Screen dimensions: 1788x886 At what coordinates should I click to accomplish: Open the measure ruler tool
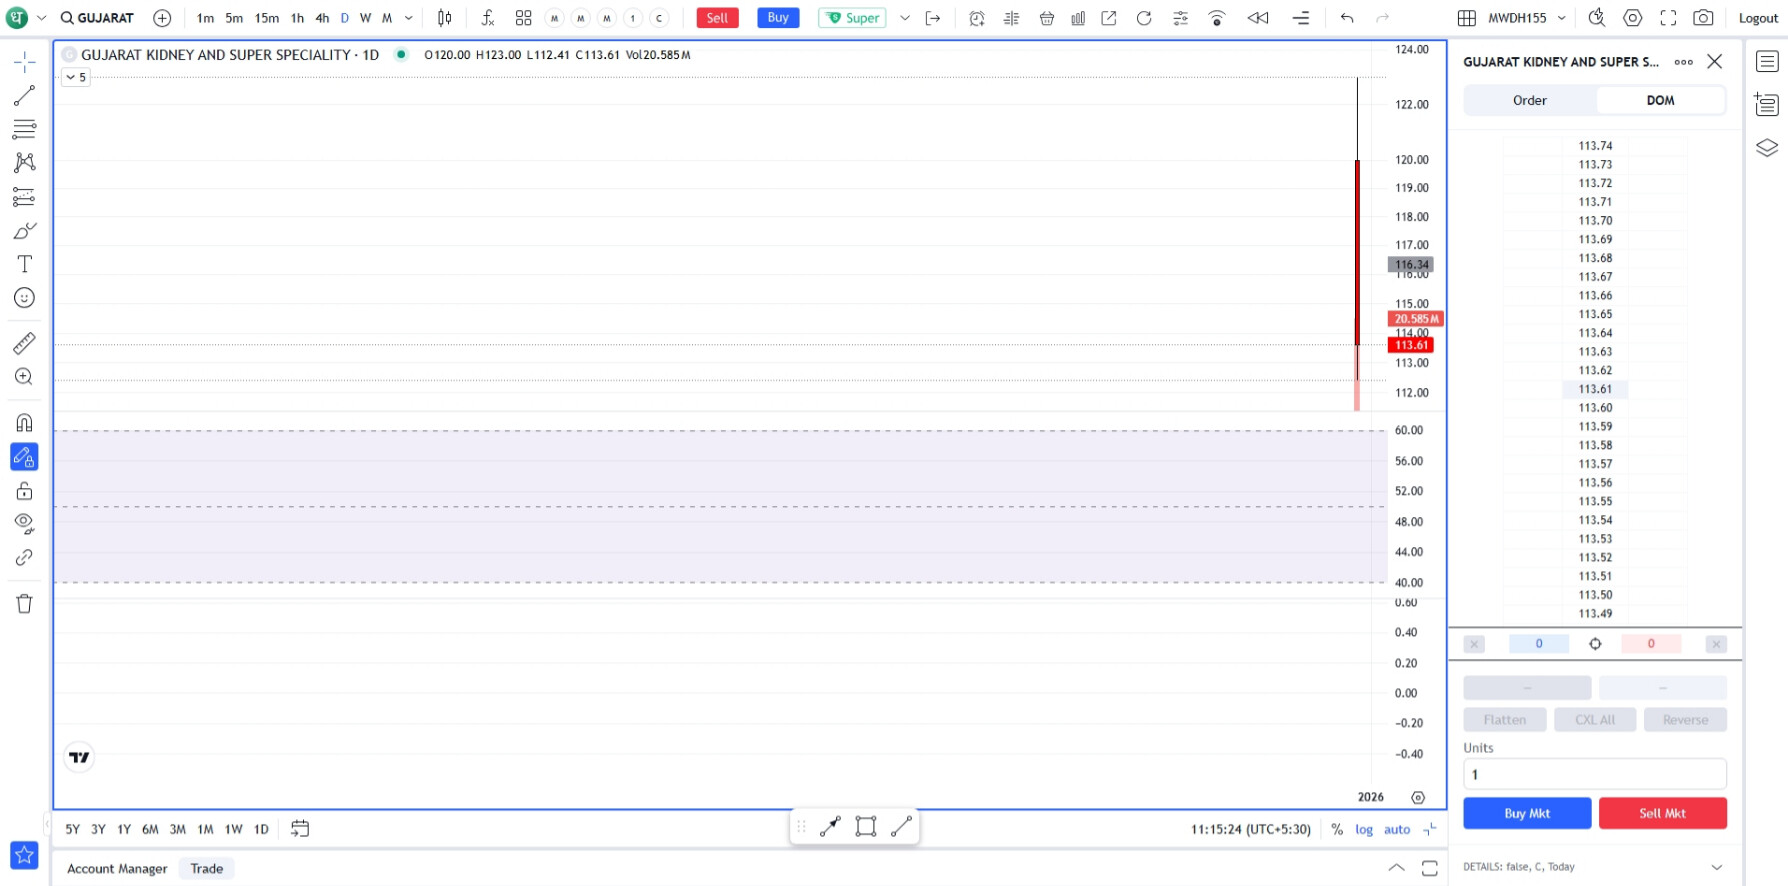tap(24, 344)
